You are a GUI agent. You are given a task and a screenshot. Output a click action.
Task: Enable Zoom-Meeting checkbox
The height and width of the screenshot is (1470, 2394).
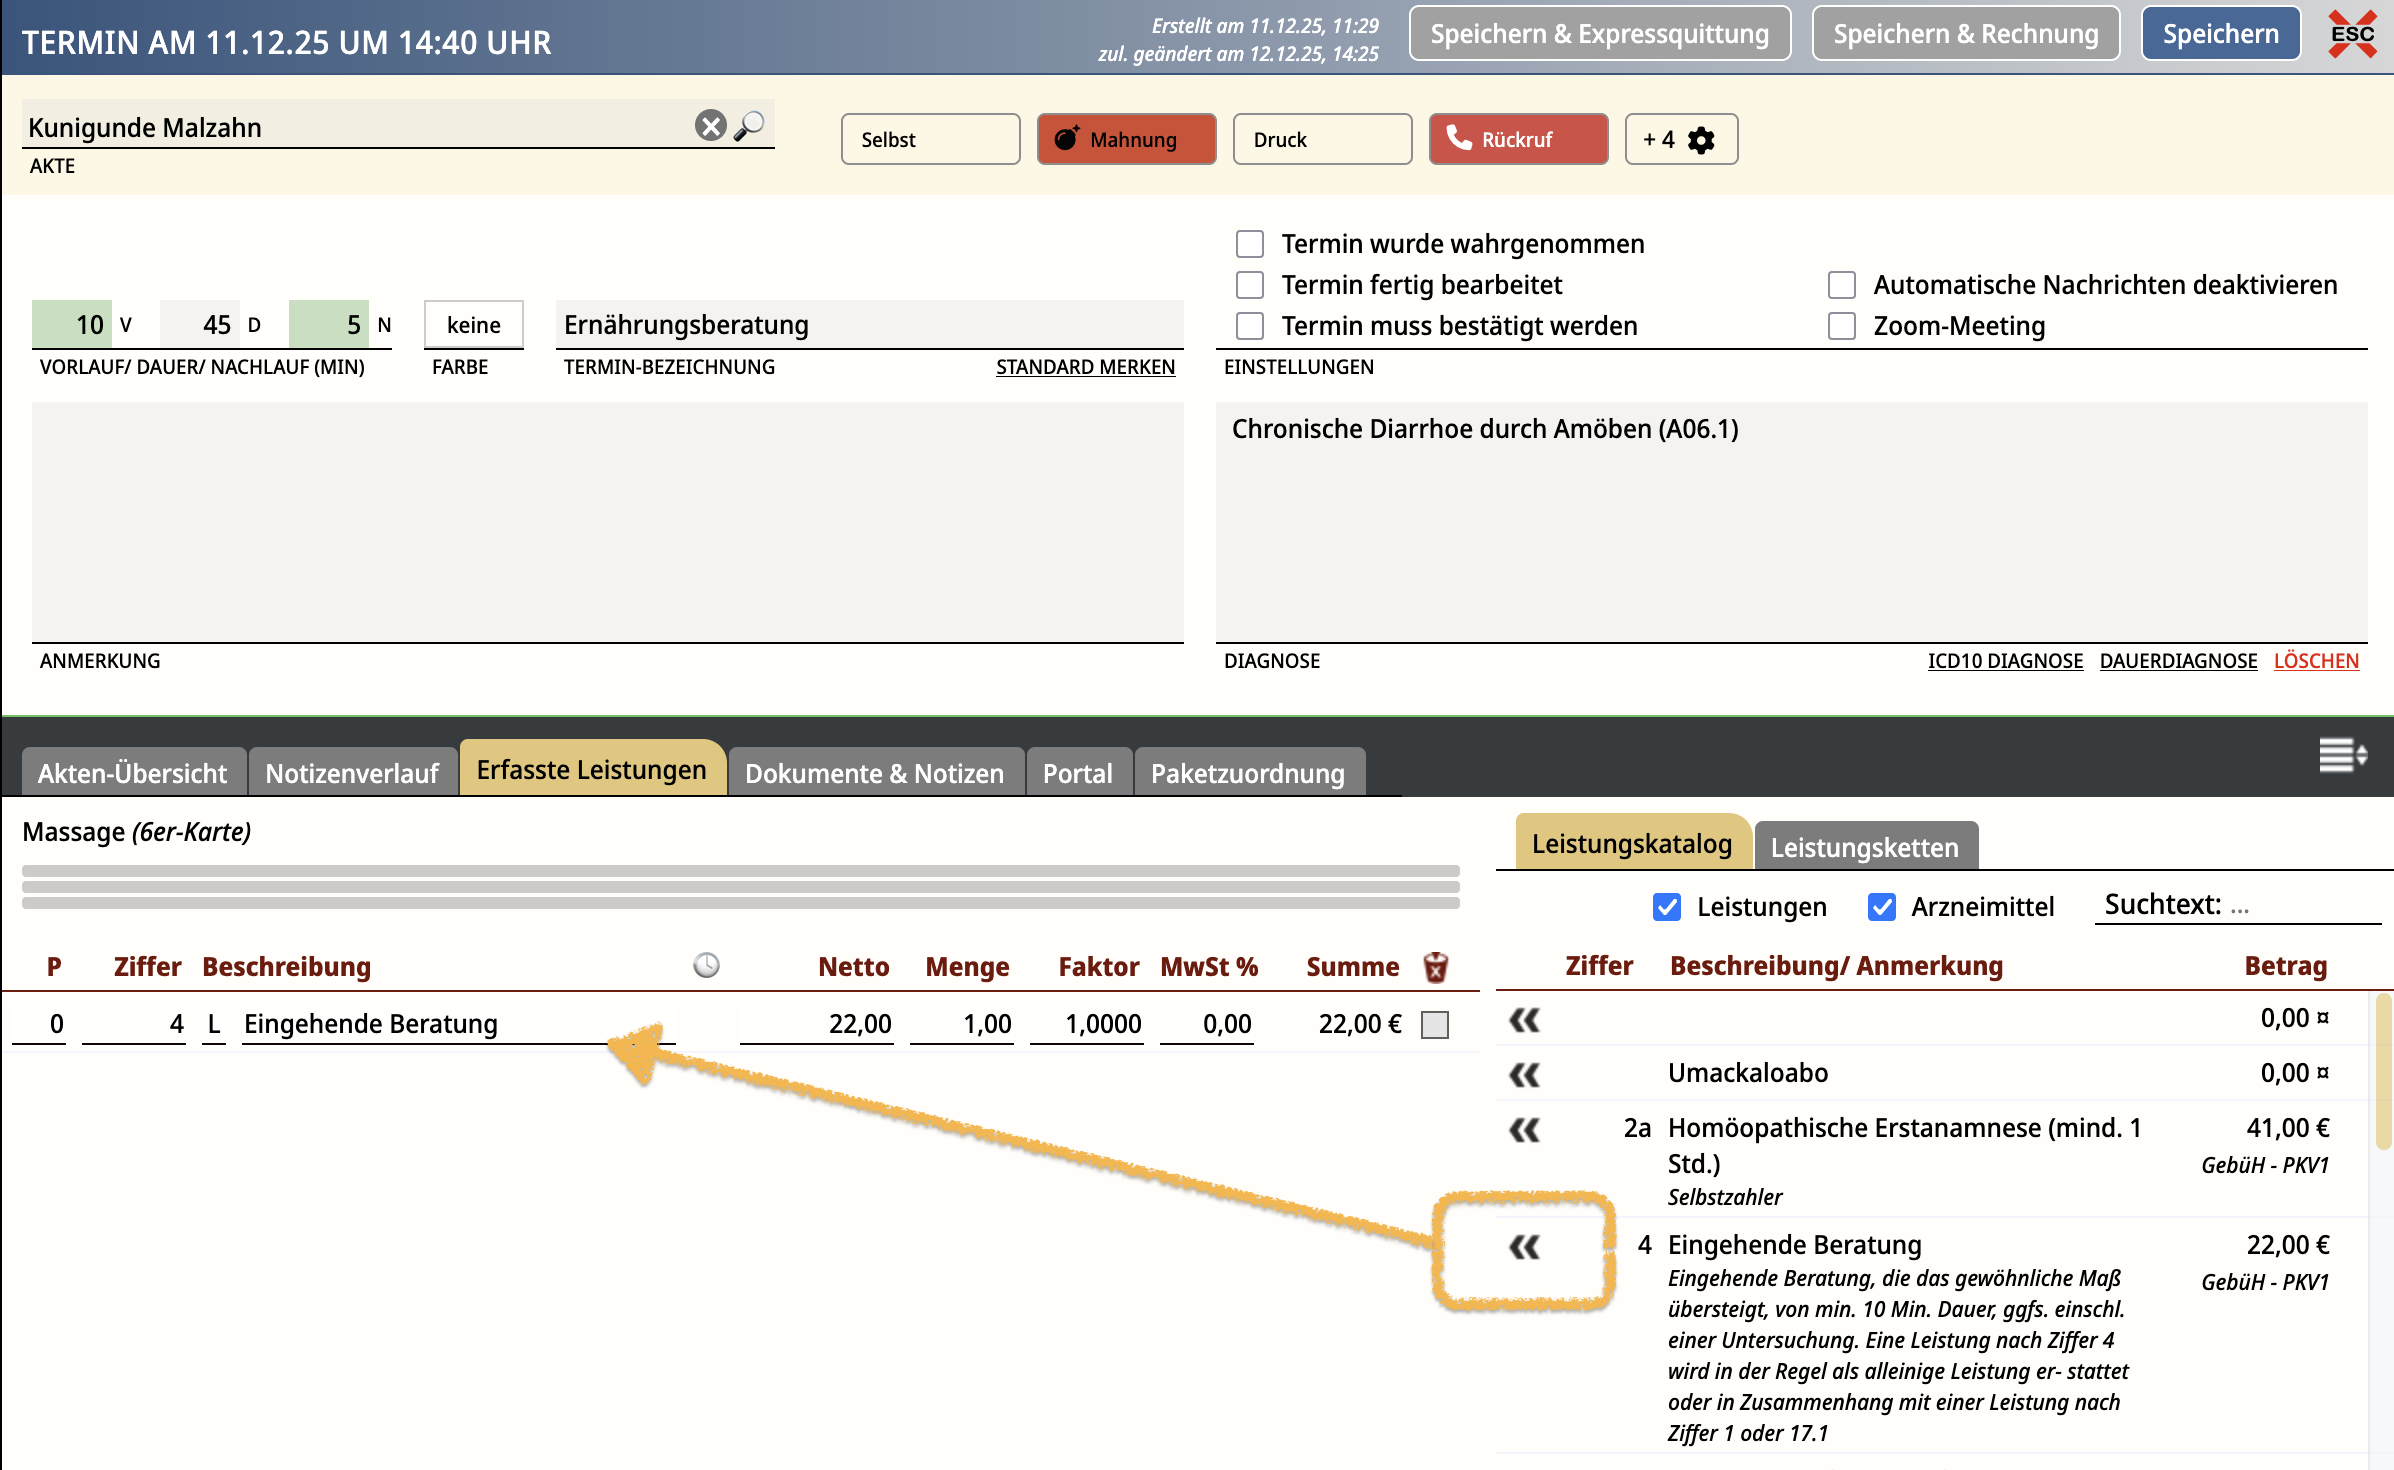click(1841, 326)
